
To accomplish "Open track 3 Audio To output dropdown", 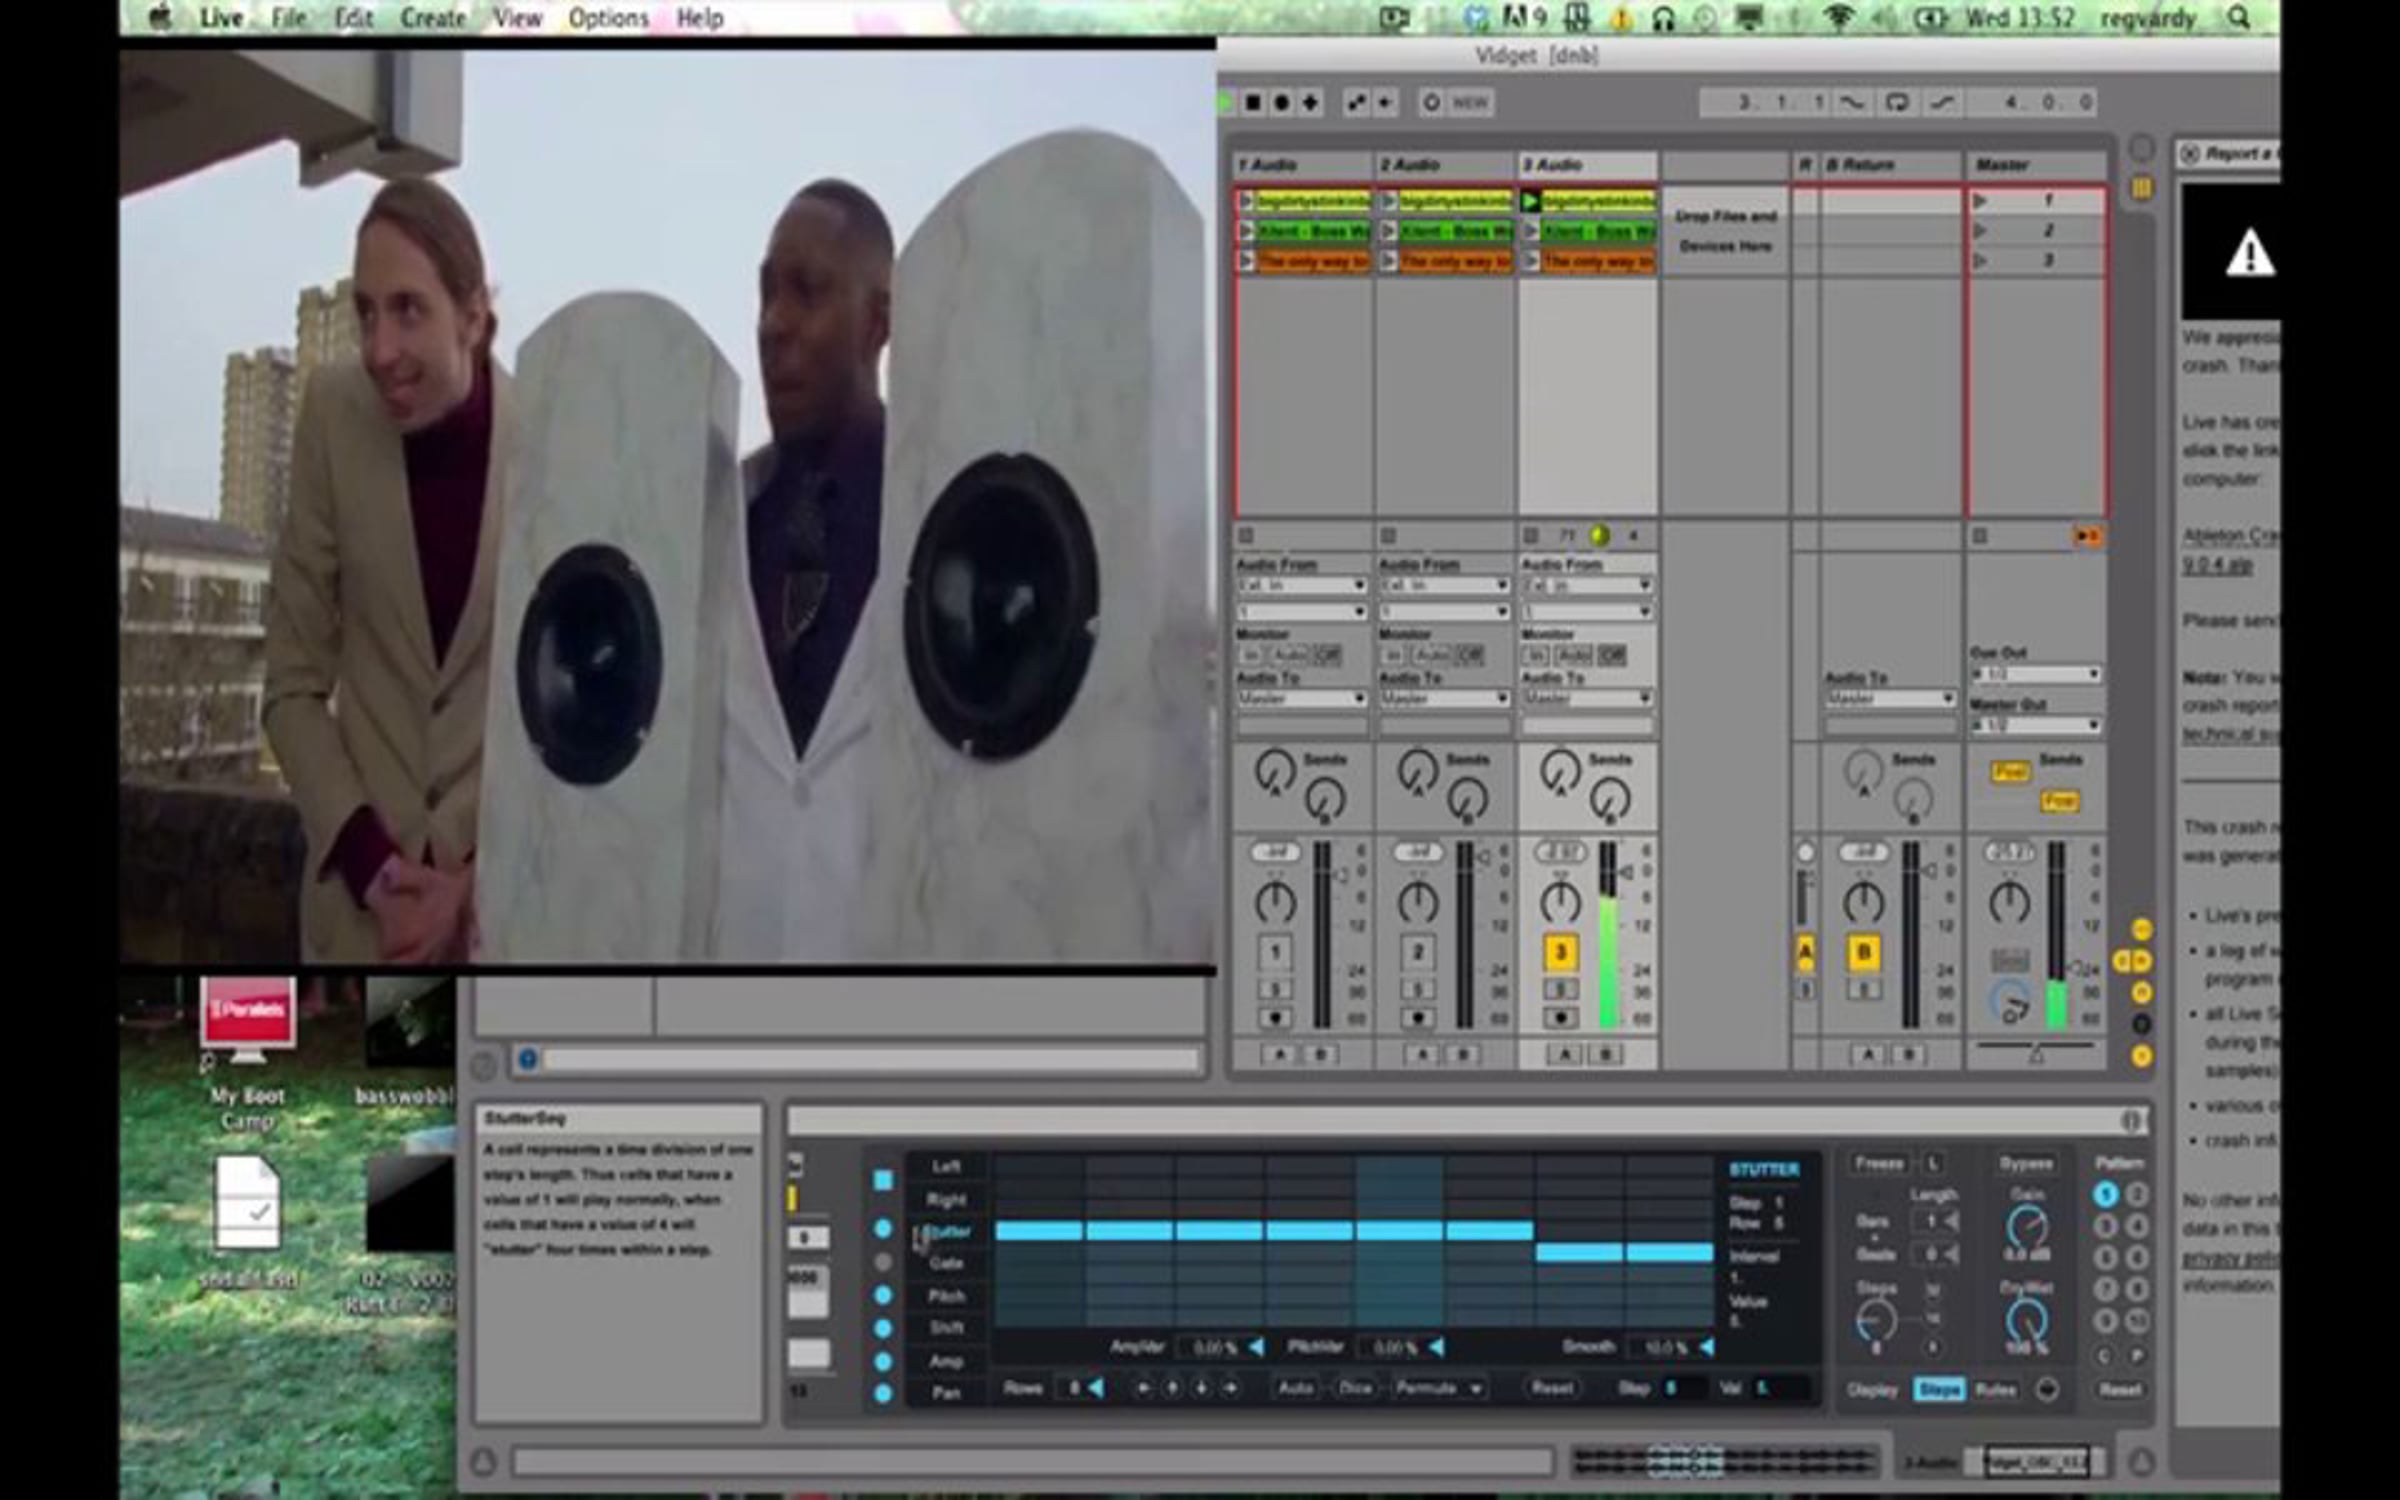I will 1587,699.
